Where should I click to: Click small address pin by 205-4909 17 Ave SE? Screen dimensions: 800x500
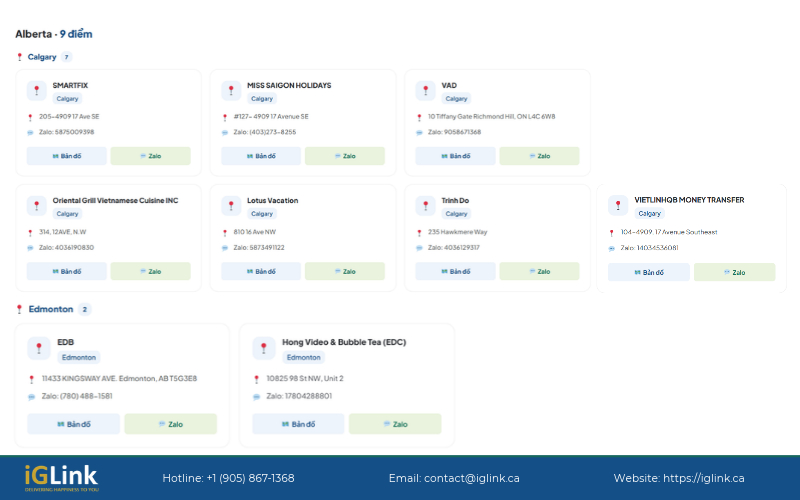click(x=30, y=117)
